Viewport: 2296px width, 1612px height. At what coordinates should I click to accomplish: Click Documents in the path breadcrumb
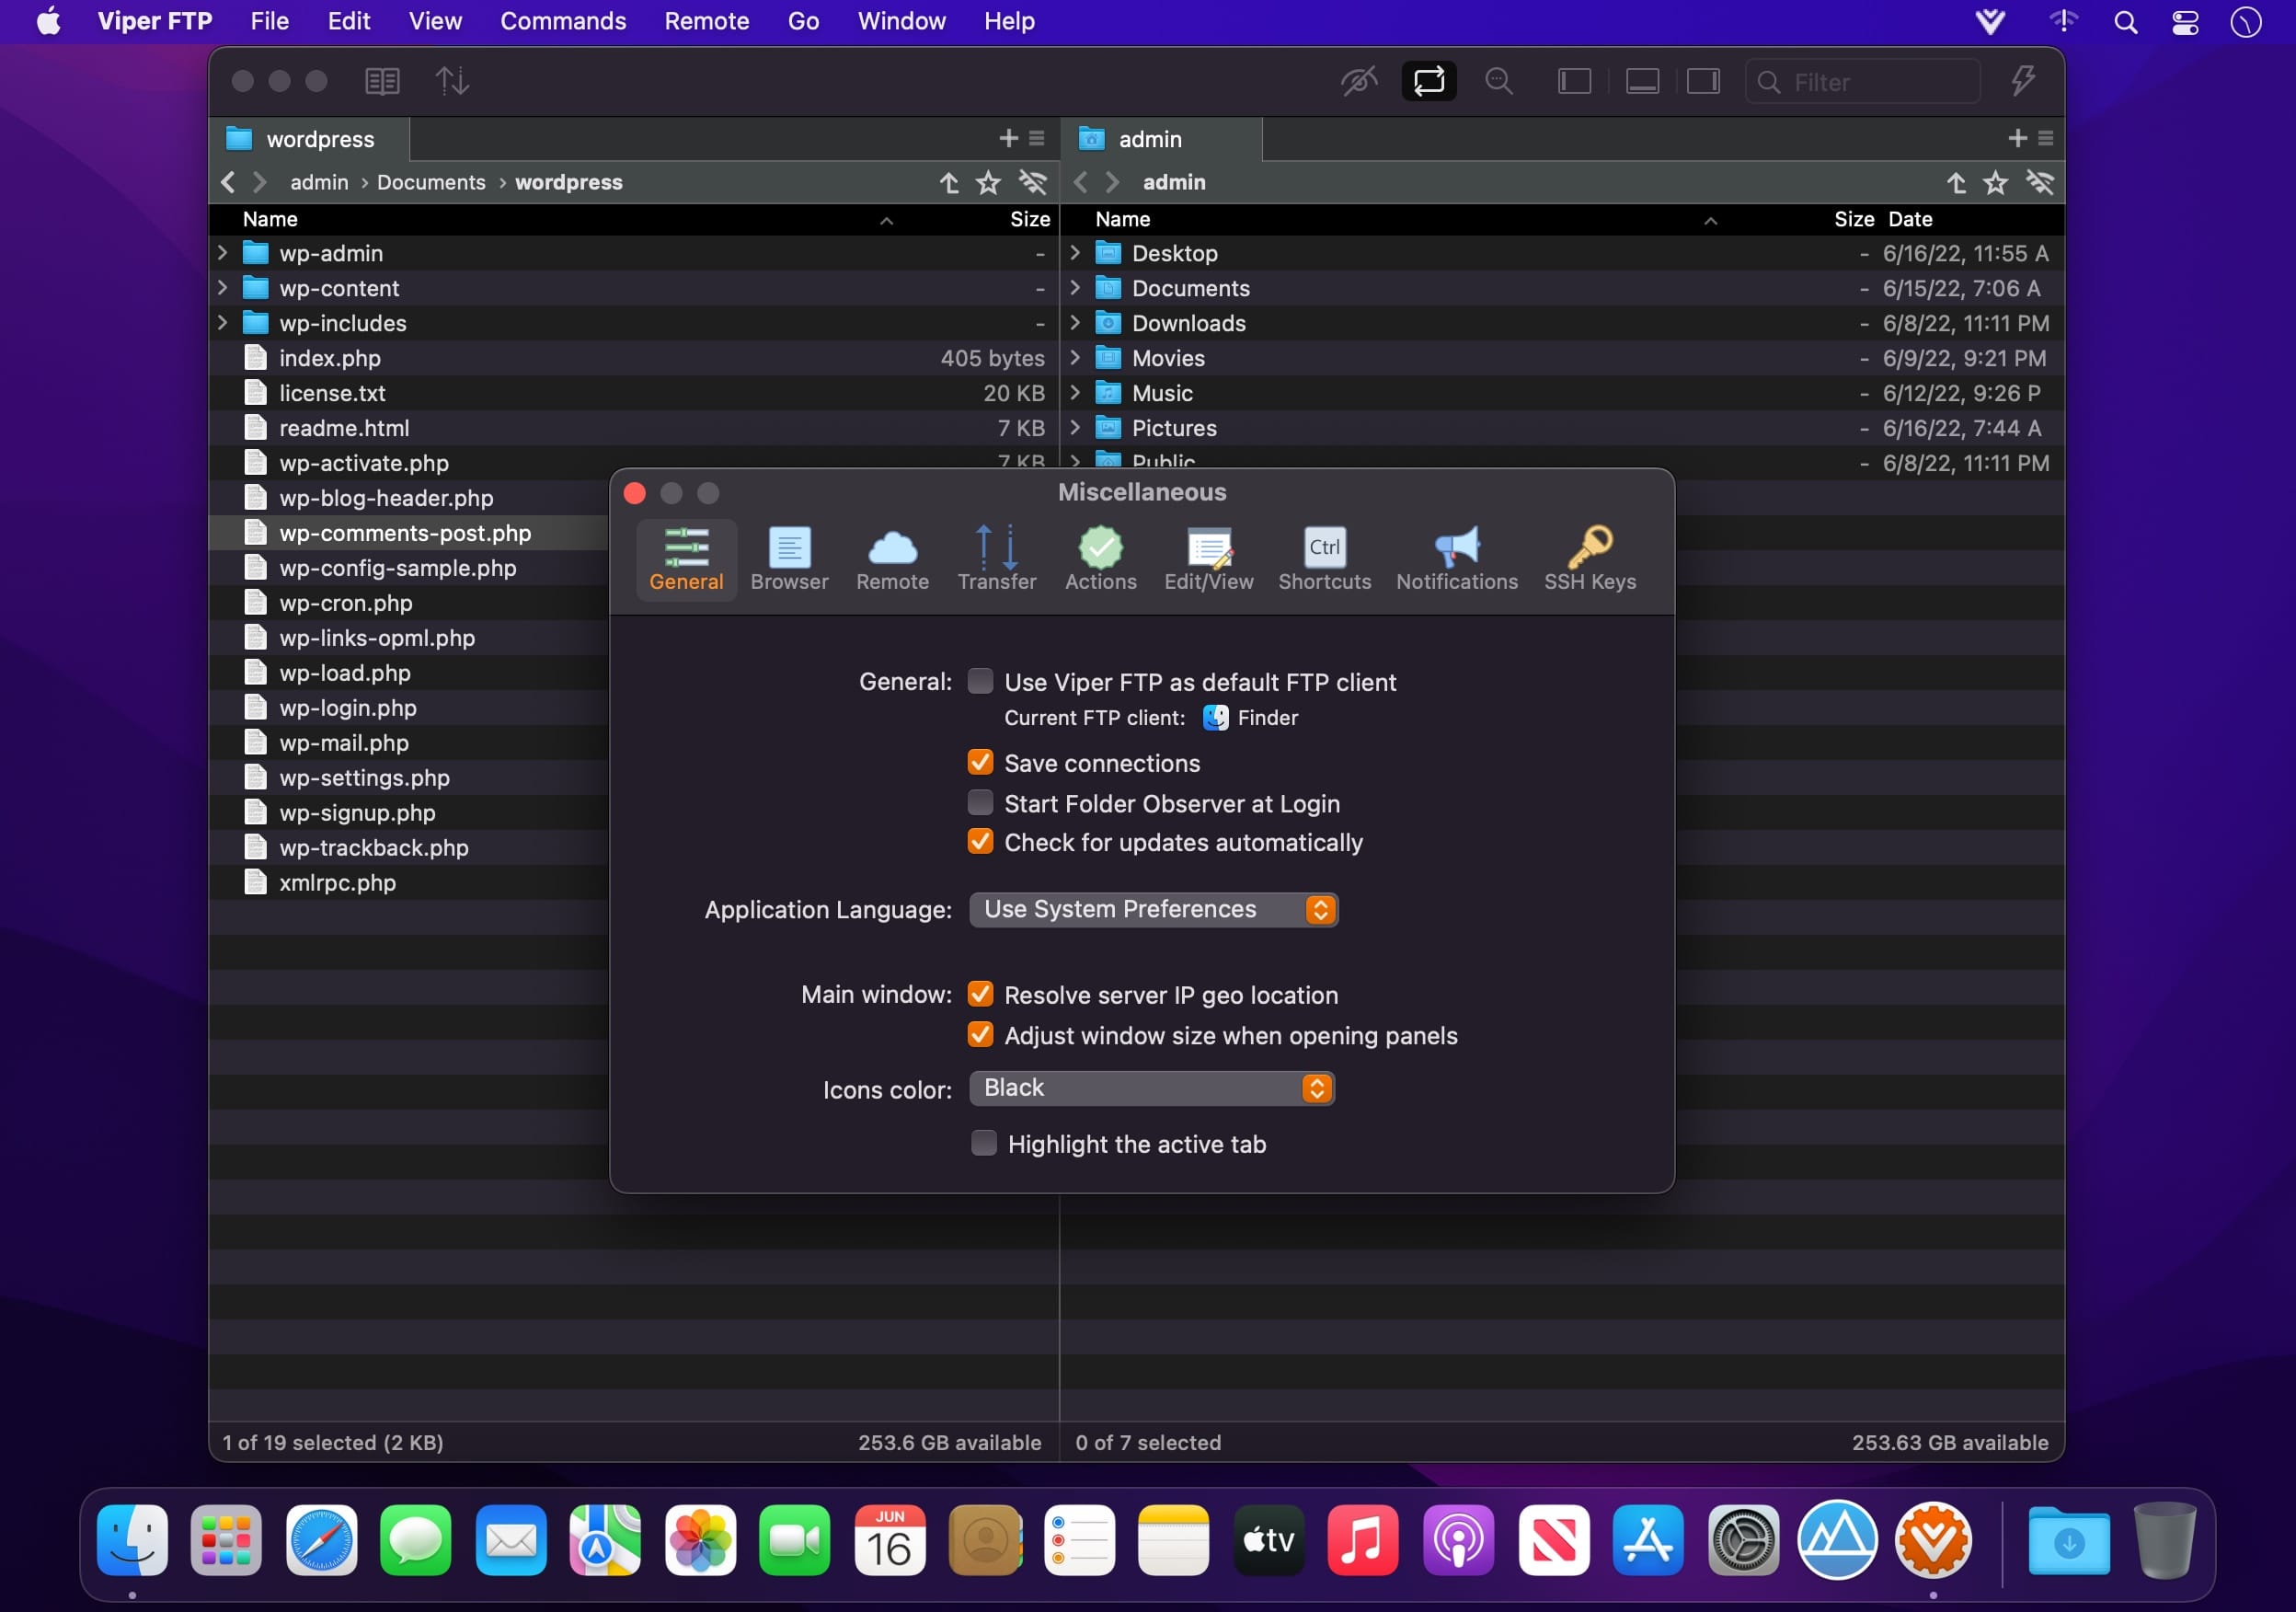pos(431,182)
